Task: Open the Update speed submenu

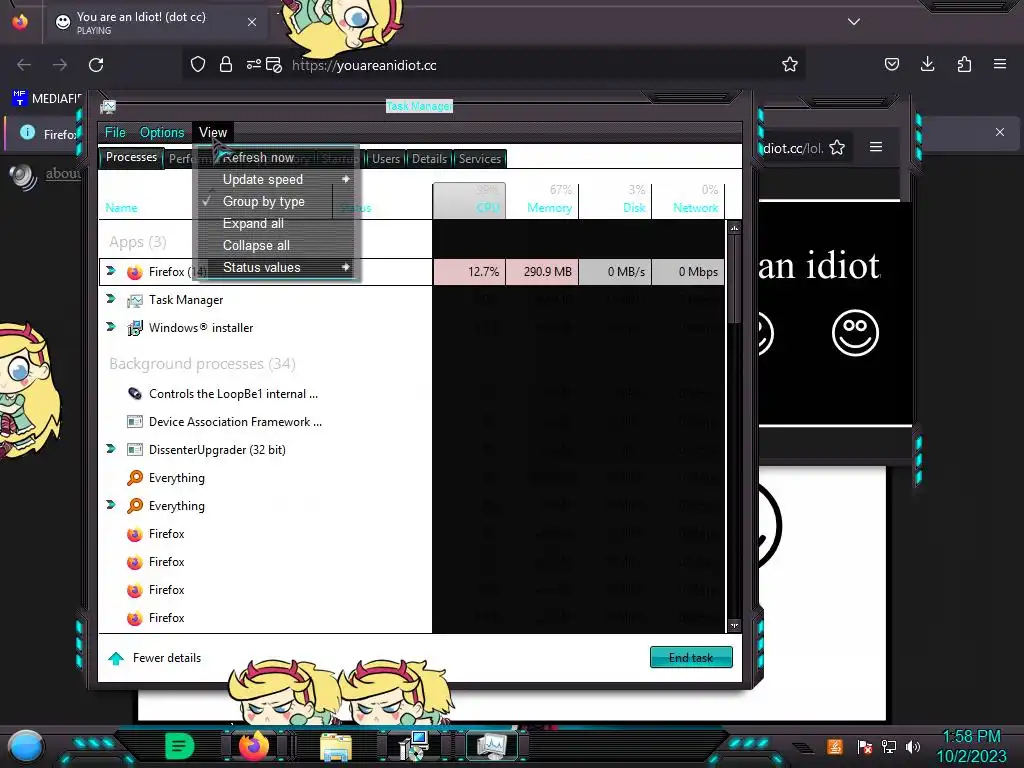Action: click(x=277, y=179)
